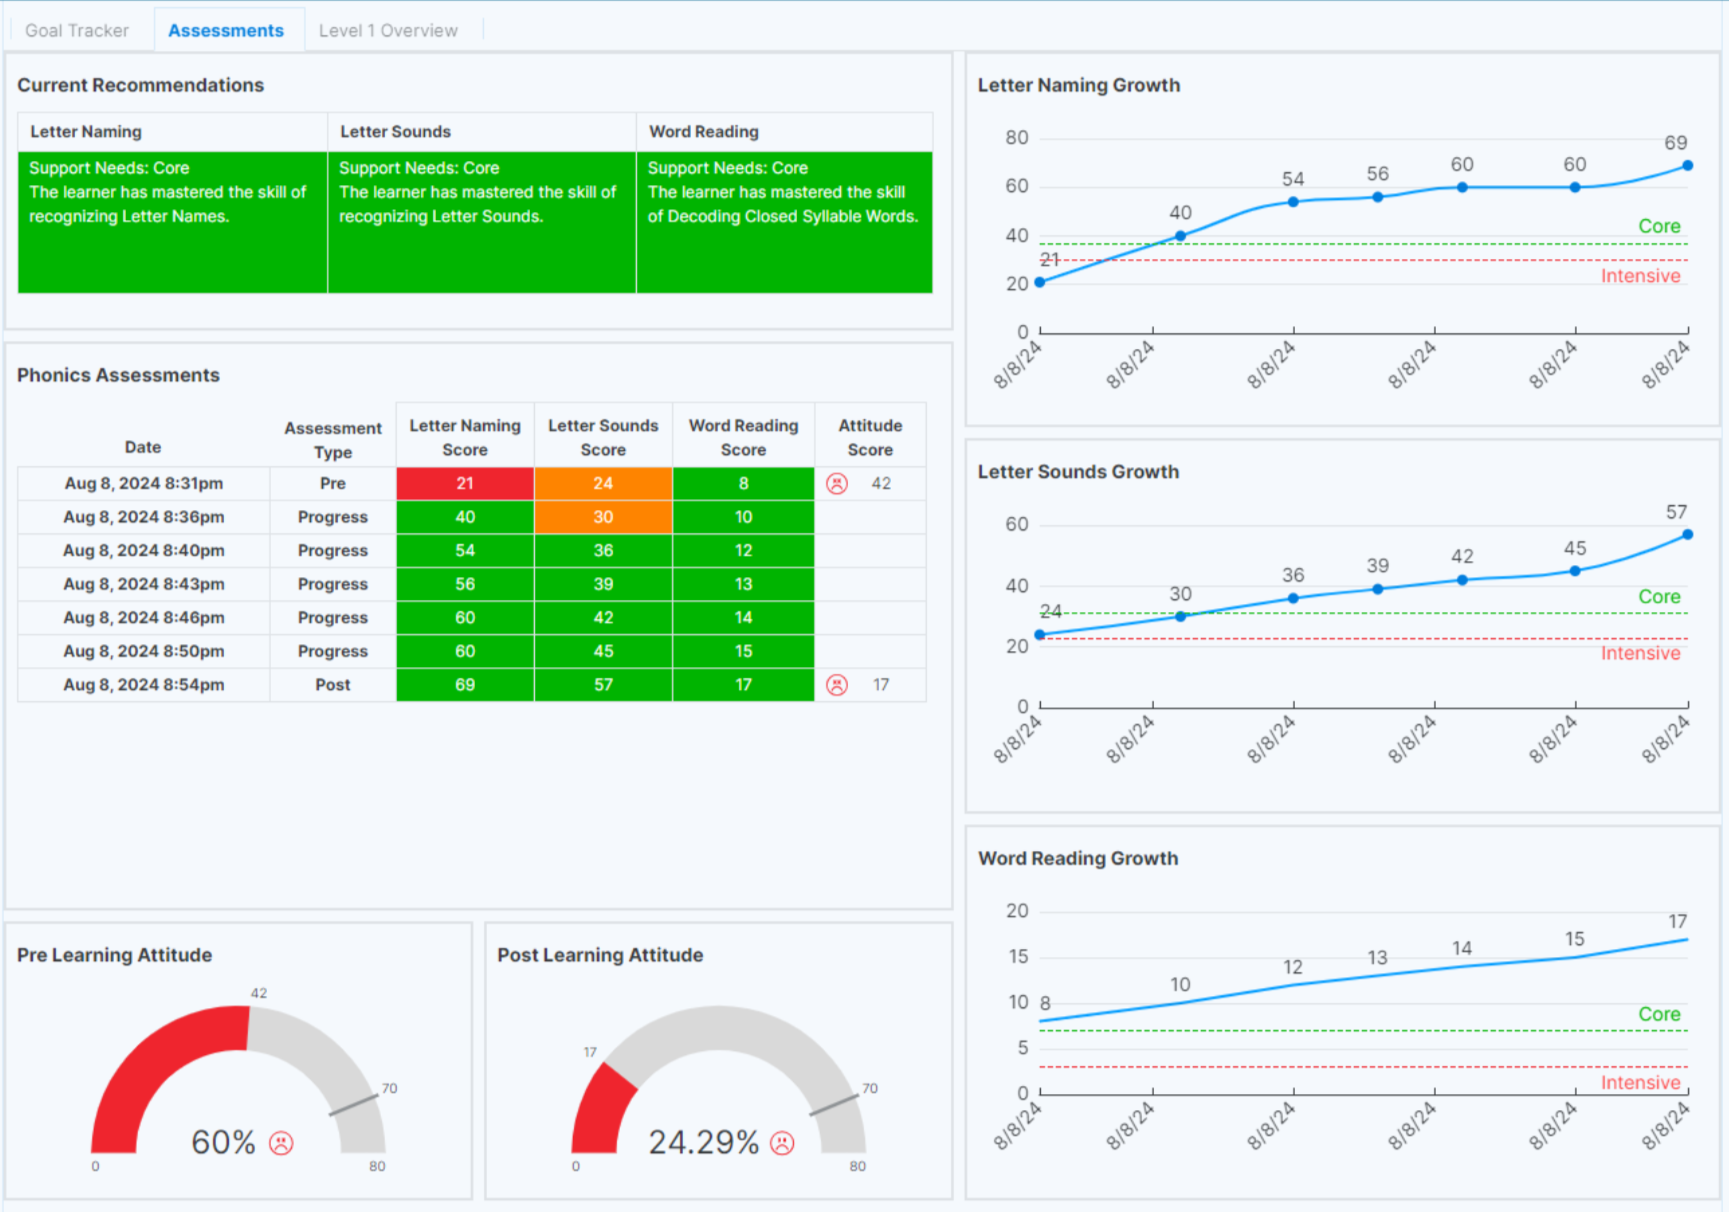1729x1212 pixels.
Task: Click the Letter Naming Score column header
Action: pos(465,437)
